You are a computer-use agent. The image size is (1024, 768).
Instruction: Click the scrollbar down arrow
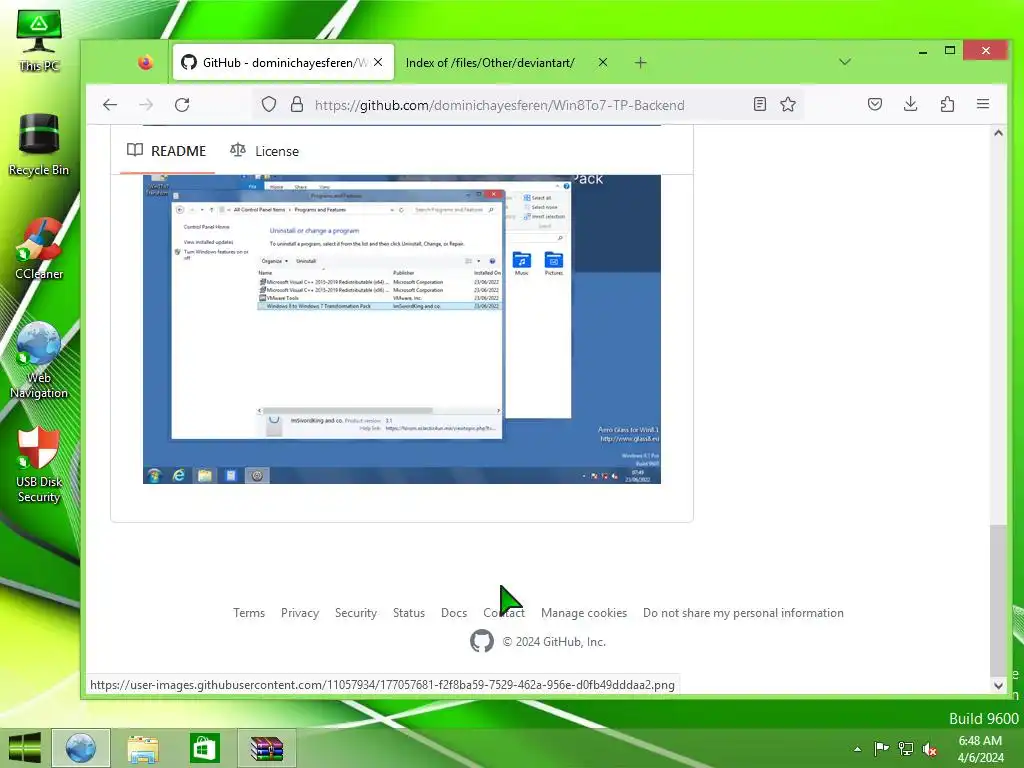[x=998, y=685]
